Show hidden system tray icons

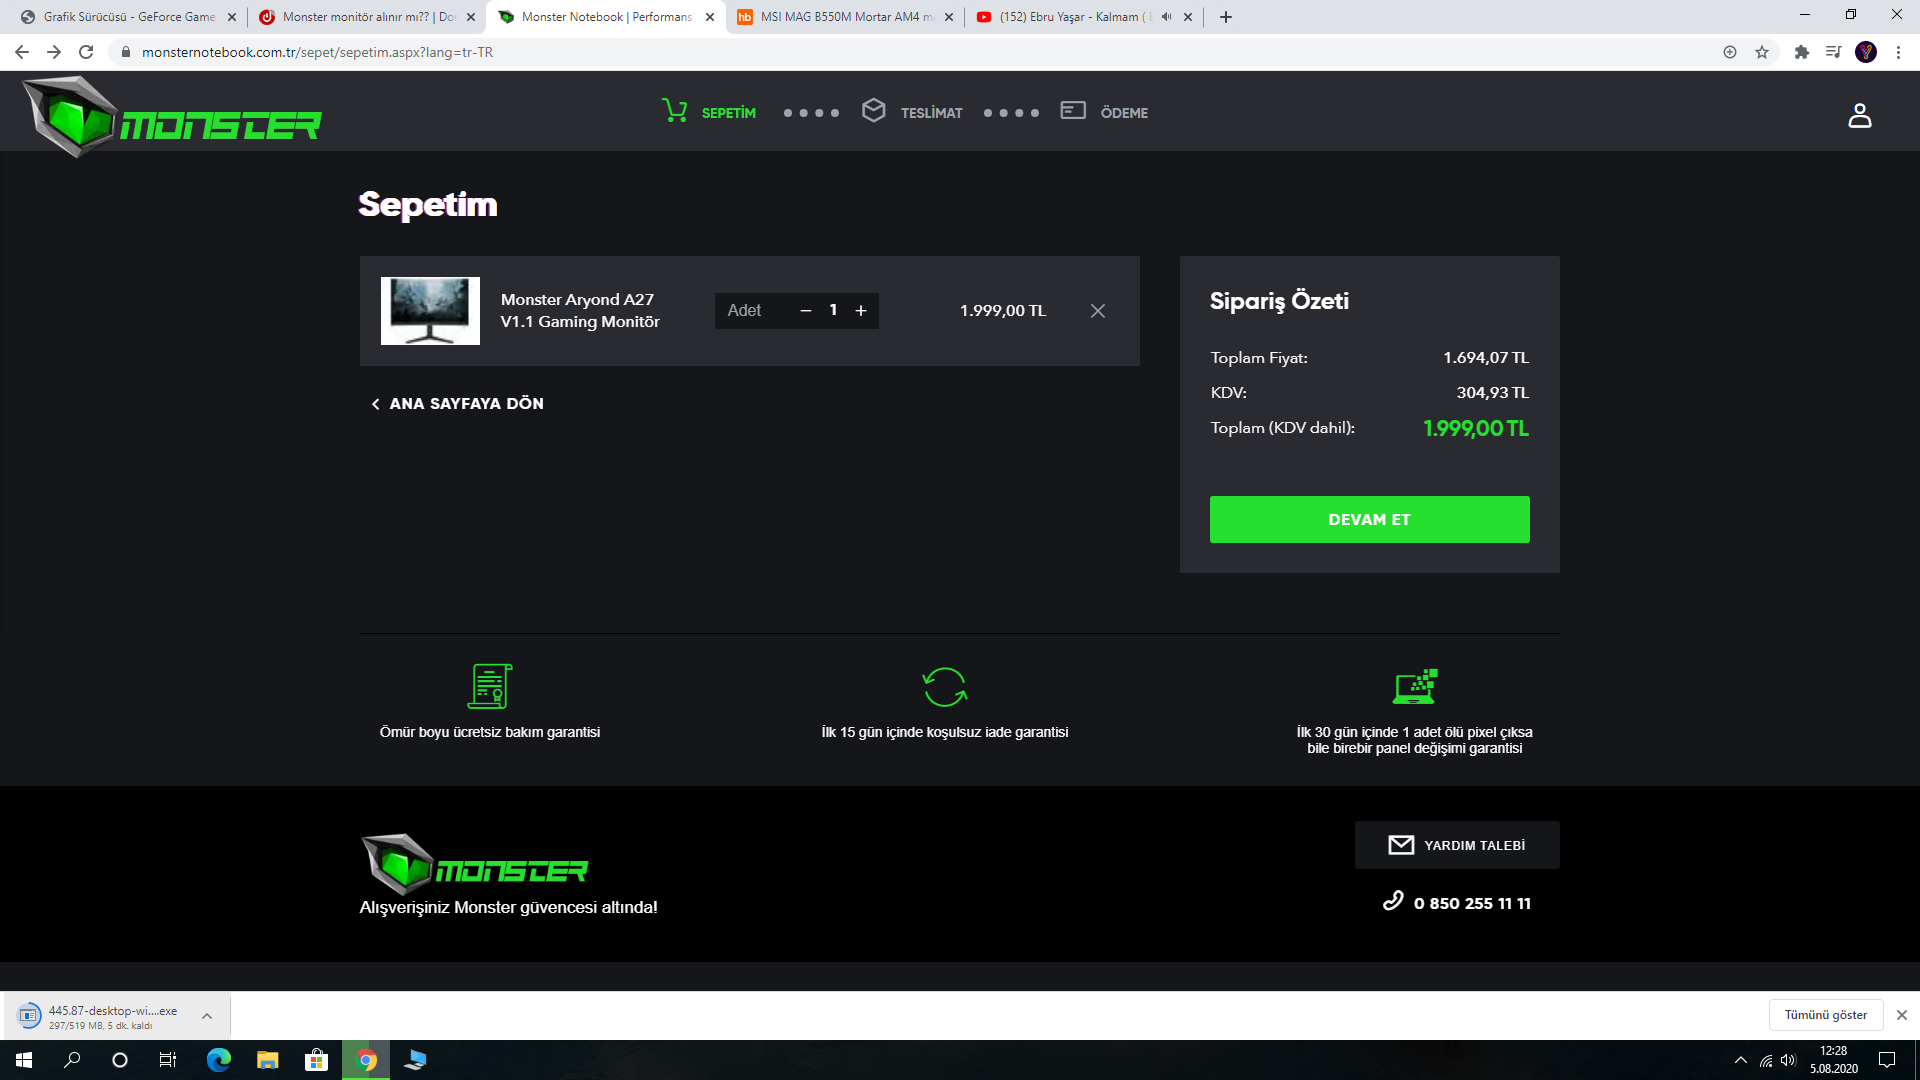(x=1741, y=1060)
